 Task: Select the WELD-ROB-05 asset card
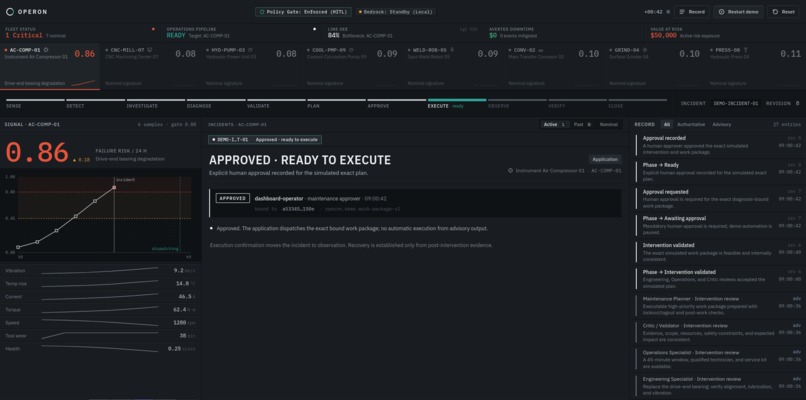click(x=453, y=66)
